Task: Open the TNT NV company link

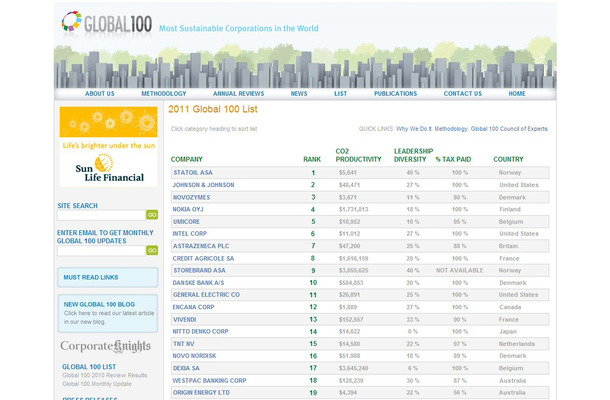Action: tap(184, 344)
